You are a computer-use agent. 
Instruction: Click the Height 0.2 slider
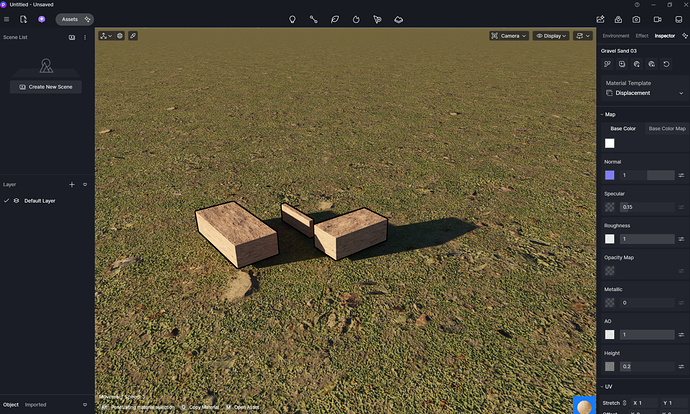(x=647, y=366)
